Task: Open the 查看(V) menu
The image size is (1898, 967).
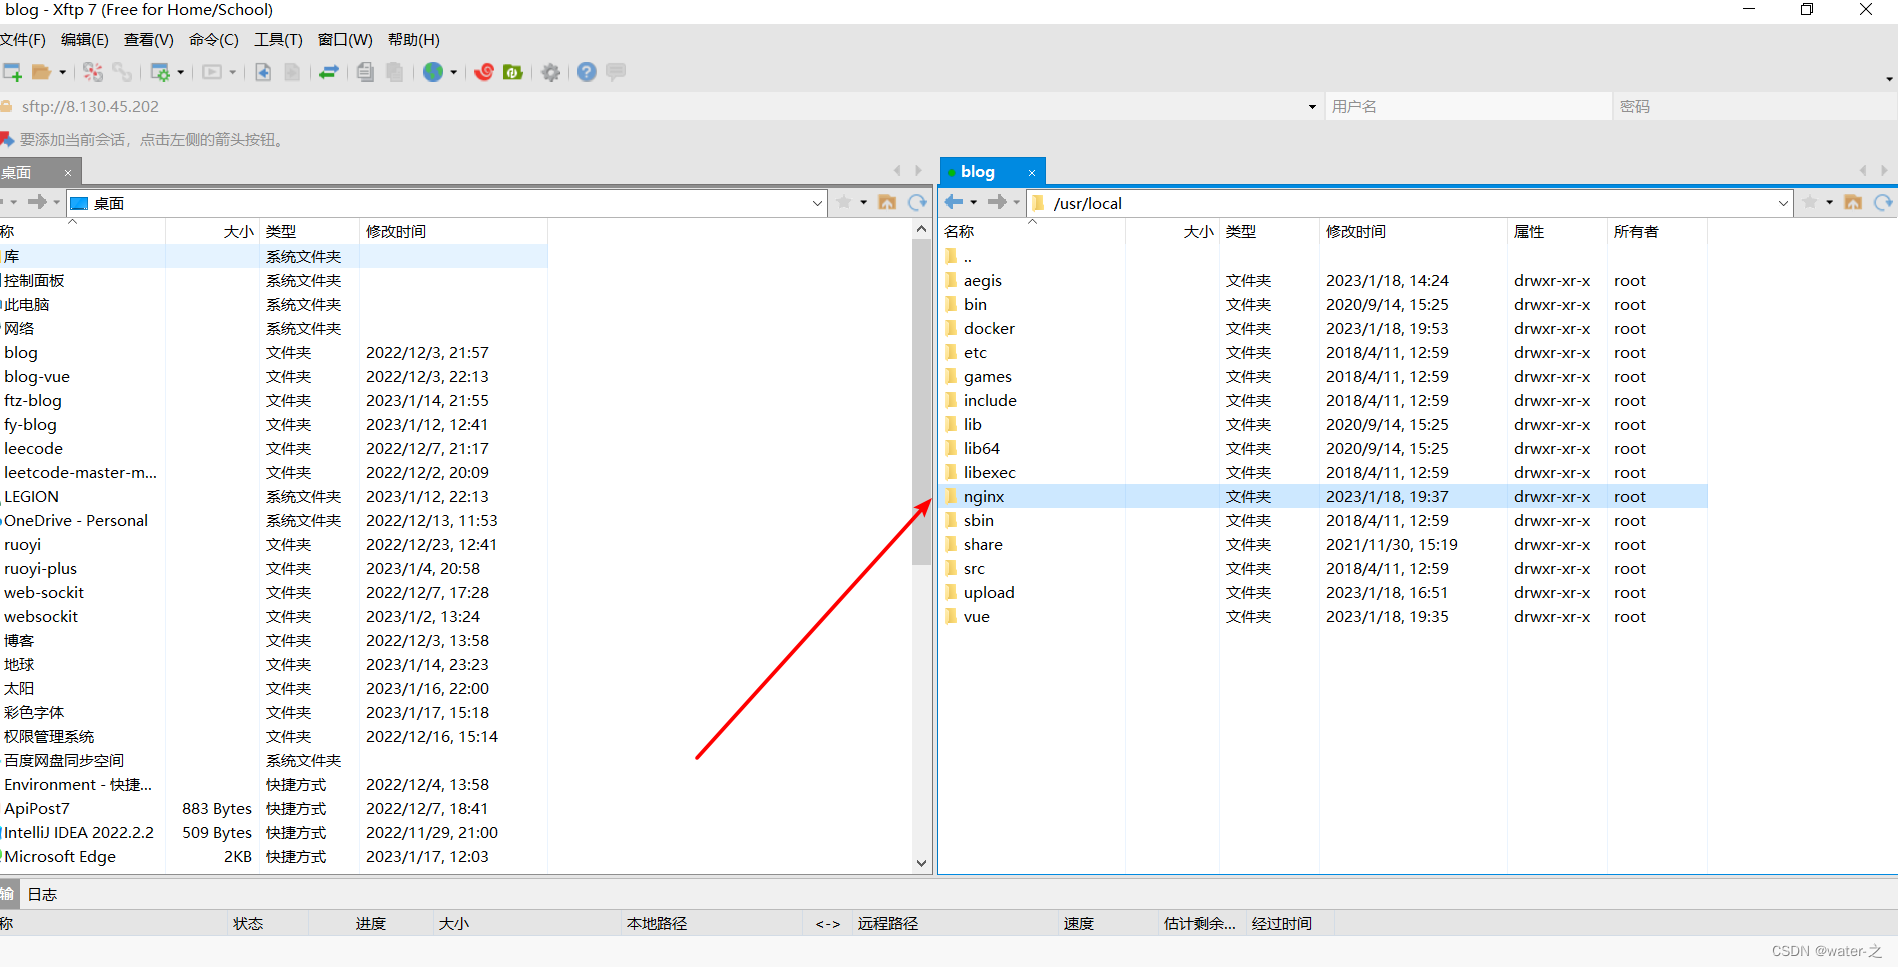Action: tap(149, 40)
